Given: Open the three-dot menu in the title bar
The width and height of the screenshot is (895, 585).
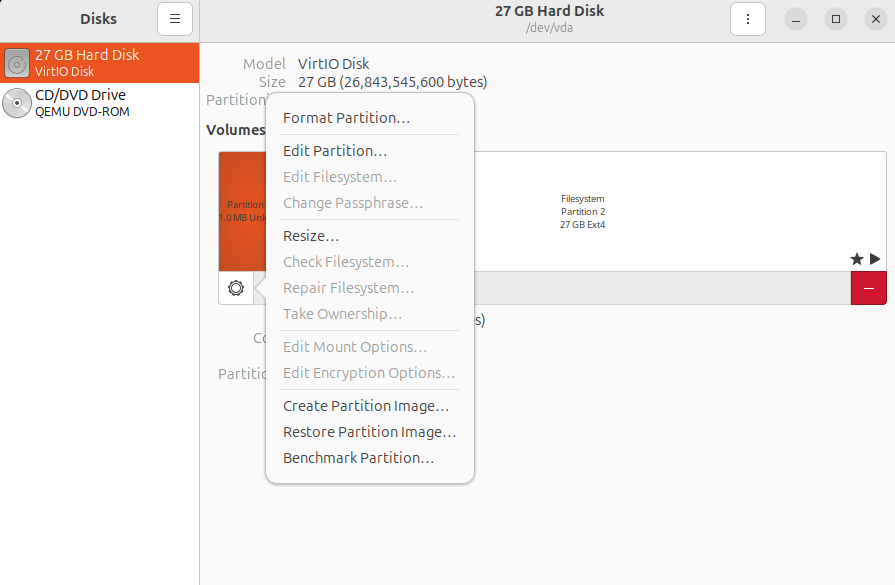Looking at the screenshot, I should point(748,18).
